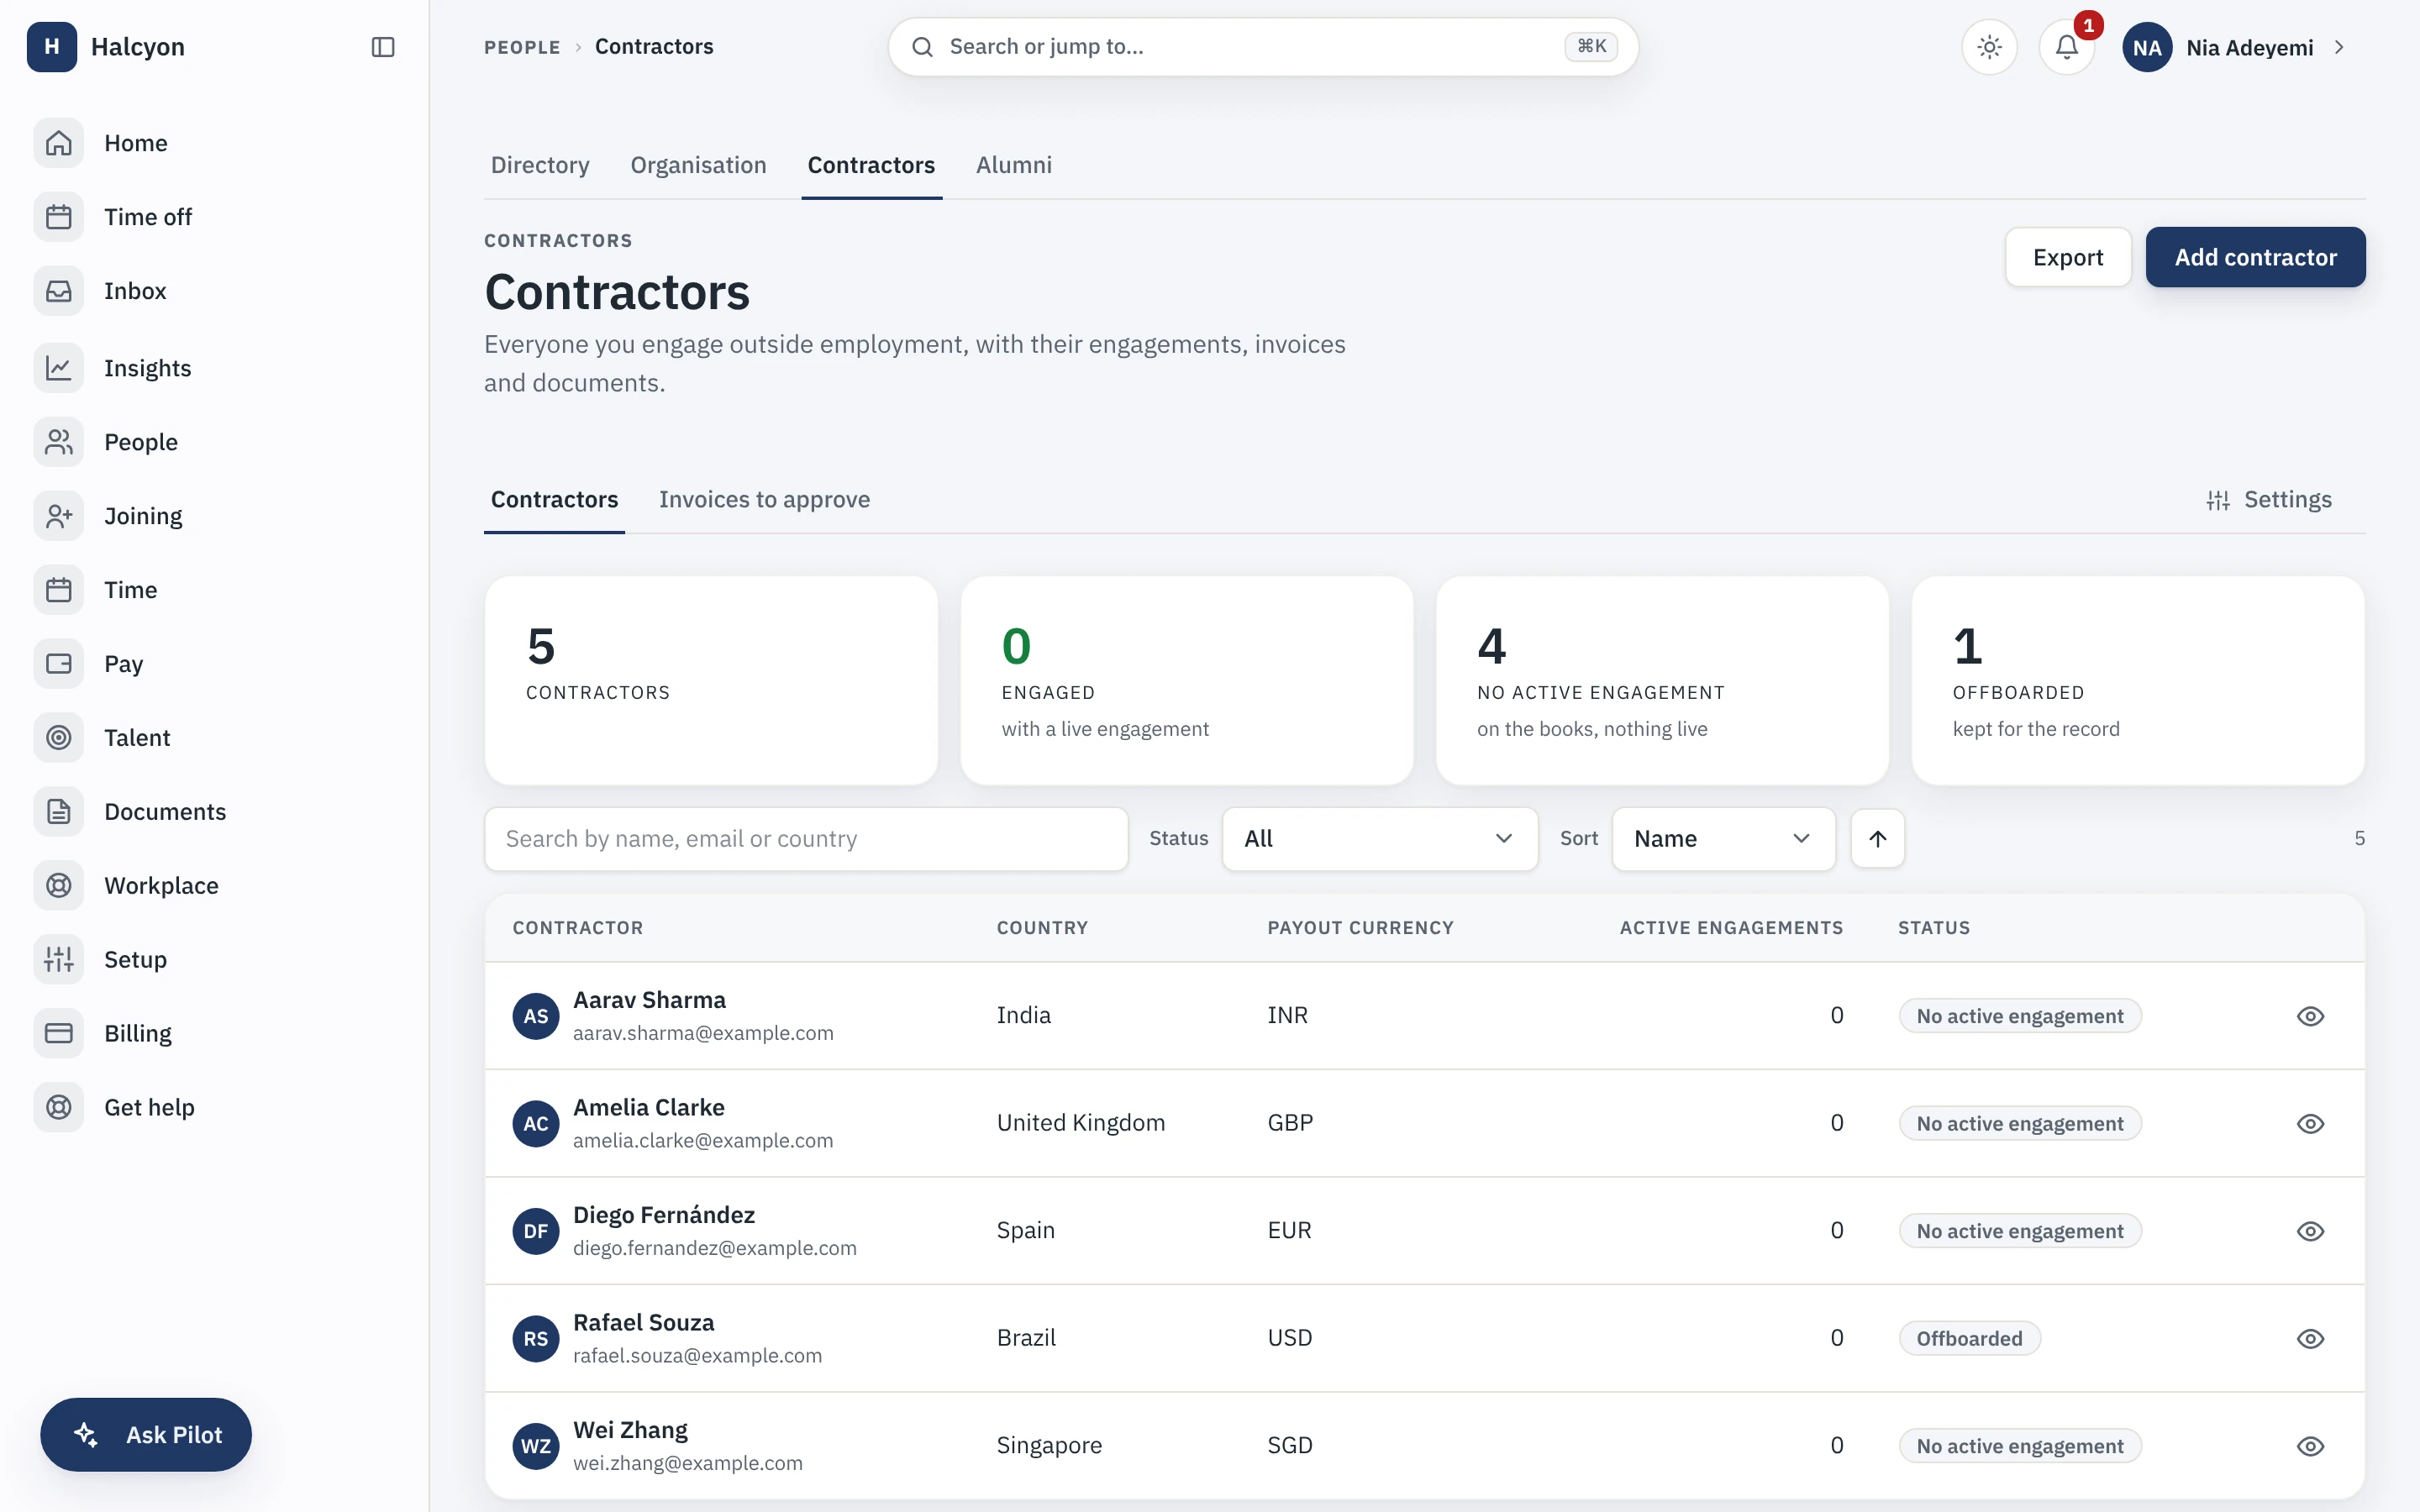Viewport: 2420px width, 1512px height.
Task: Open the Sort by Name dropdown
Action: pyautogui.click(x=1723, y=839)
